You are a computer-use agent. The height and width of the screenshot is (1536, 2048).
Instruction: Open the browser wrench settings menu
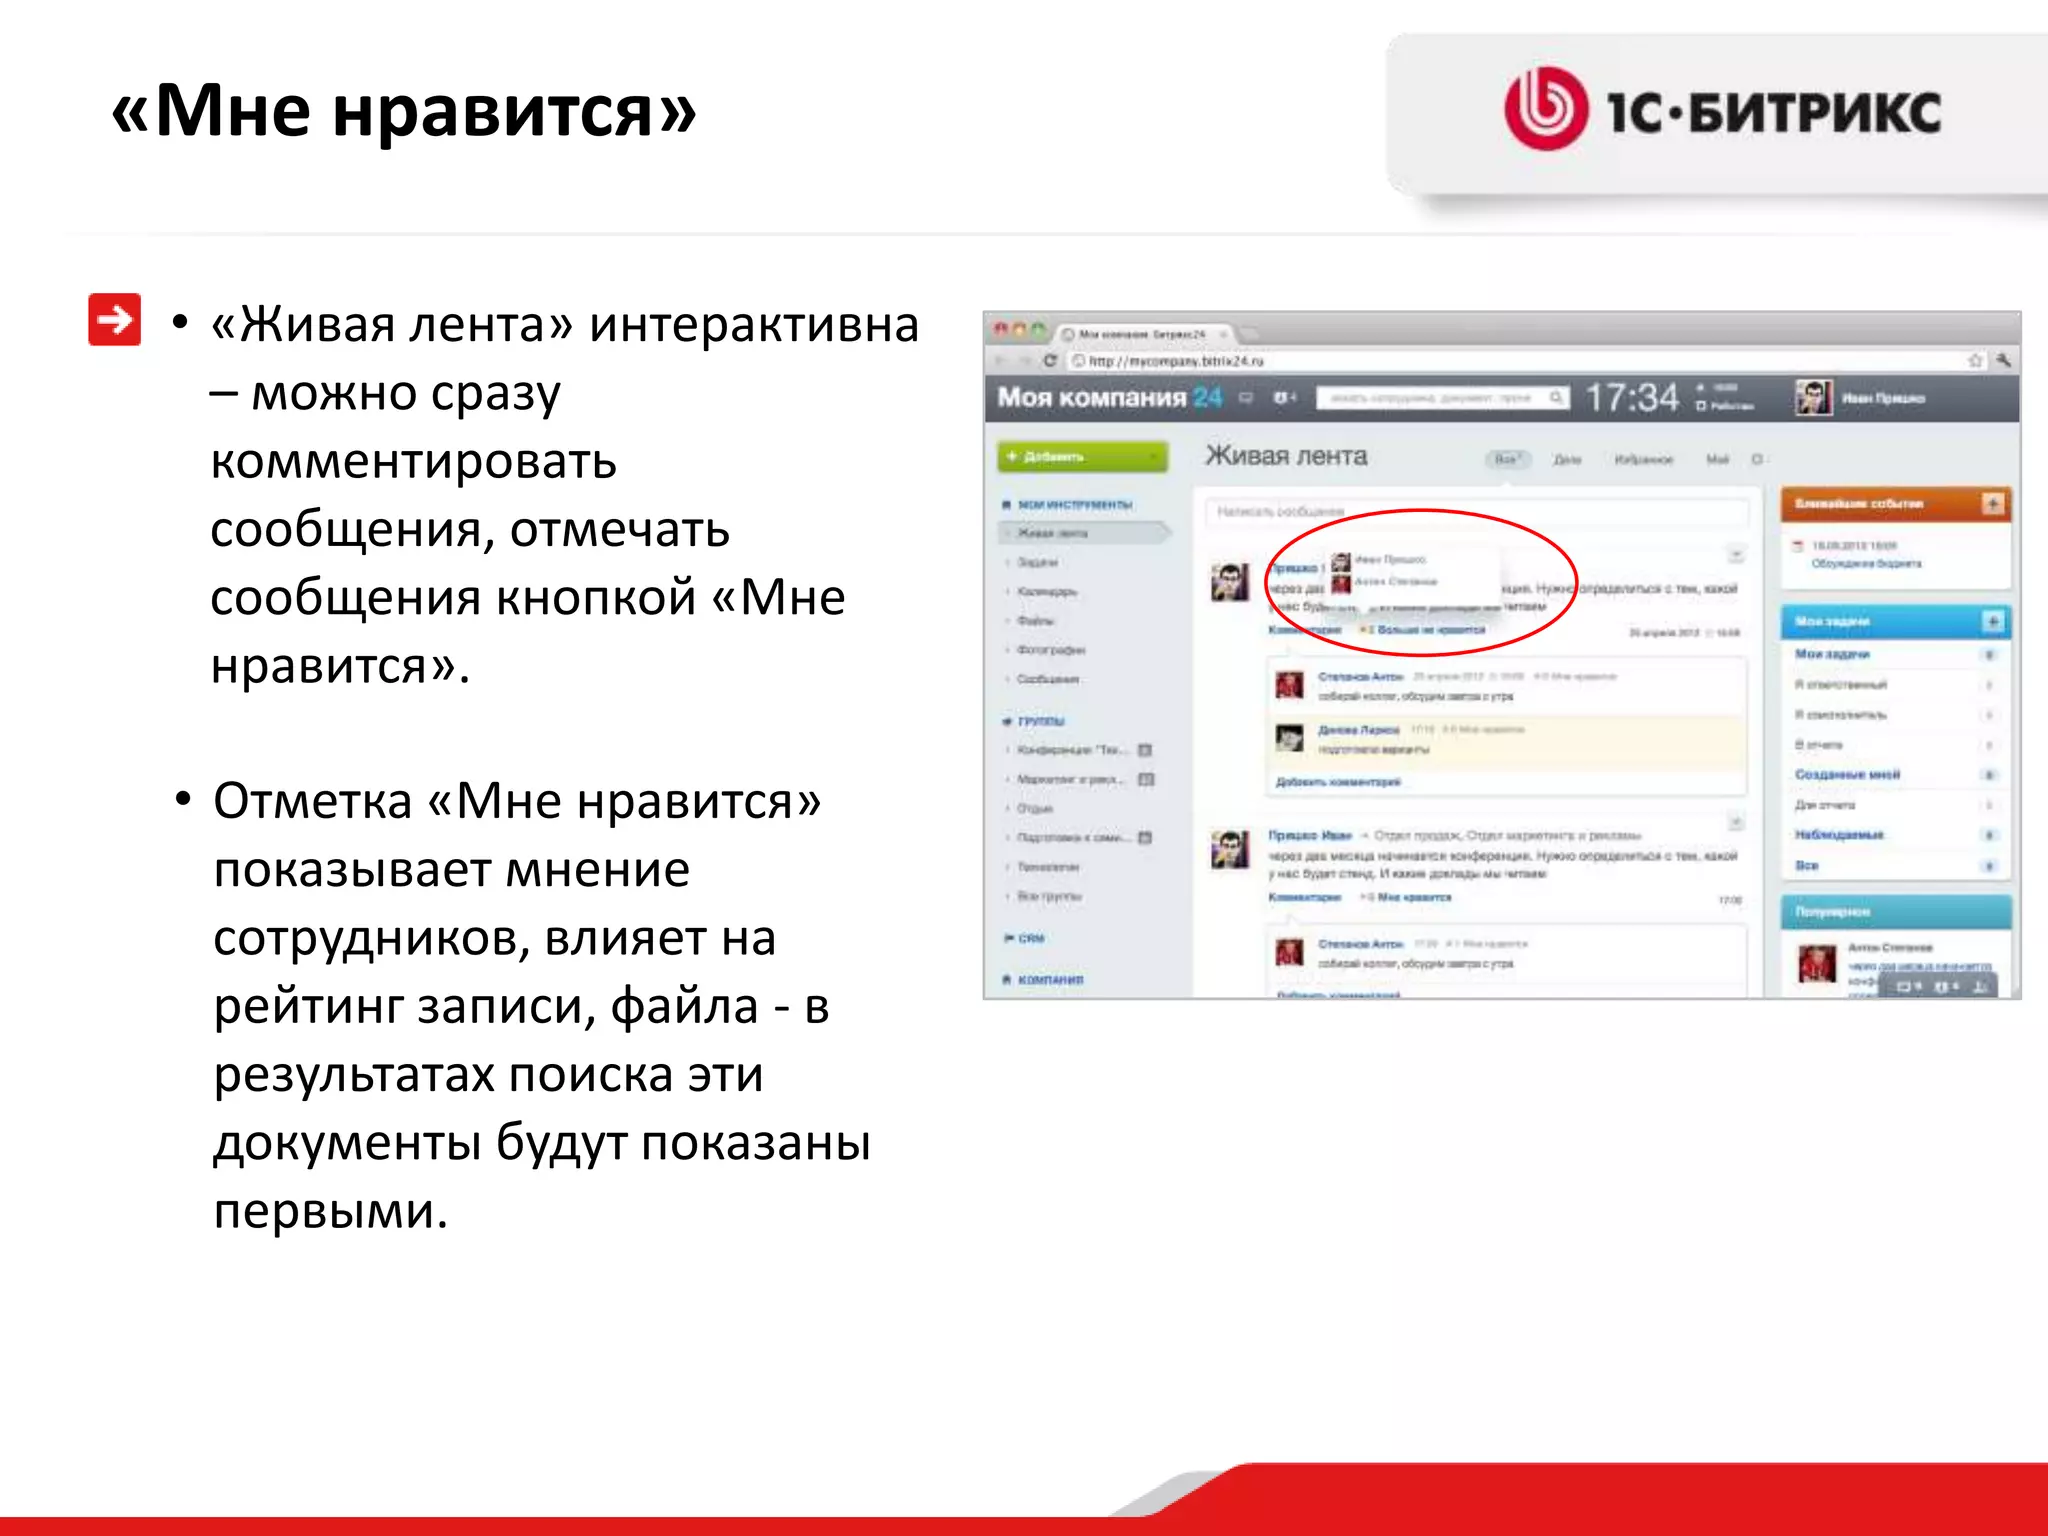(x=2003, y=361)
